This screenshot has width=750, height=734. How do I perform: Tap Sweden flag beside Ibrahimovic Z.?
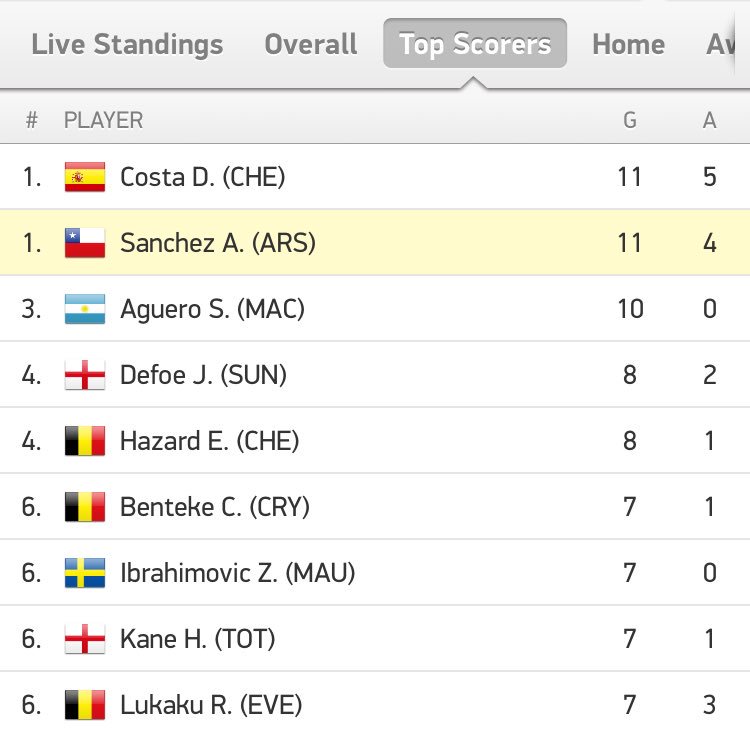pyautogui.click(x=85, y=573)
